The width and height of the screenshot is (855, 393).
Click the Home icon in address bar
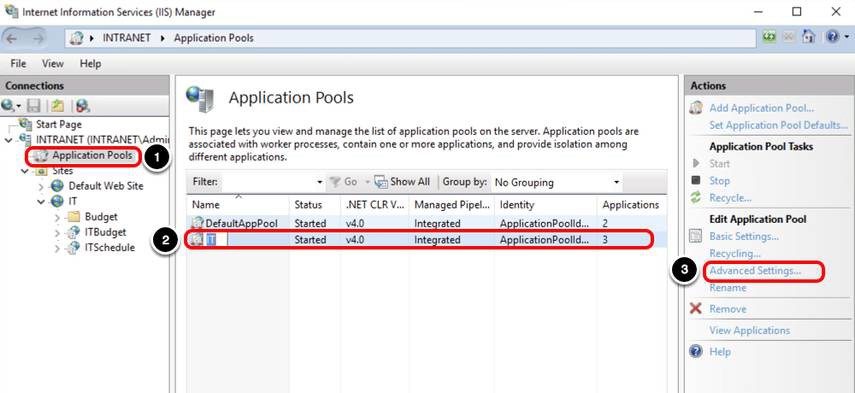tap(809, 38)
